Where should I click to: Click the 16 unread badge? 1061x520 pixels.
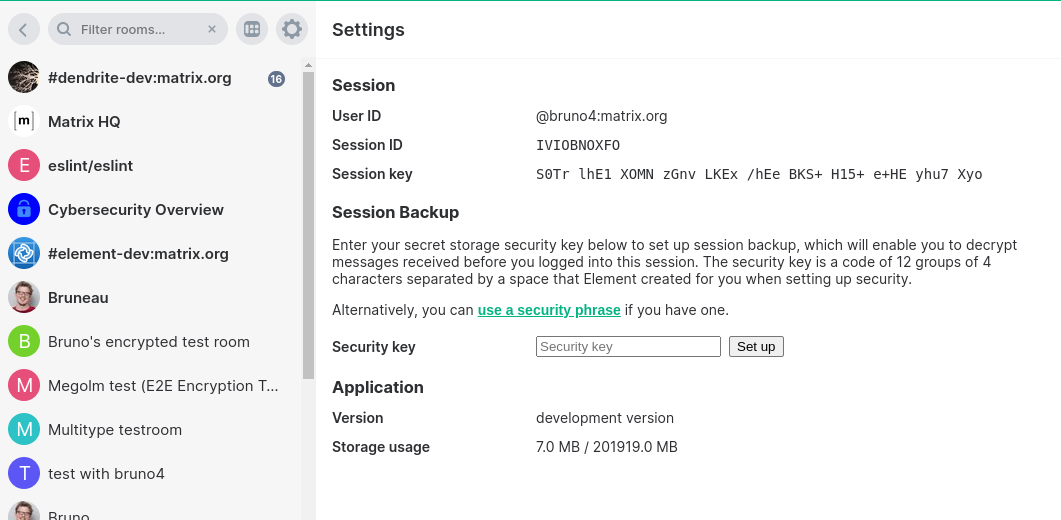coord(277,79)
